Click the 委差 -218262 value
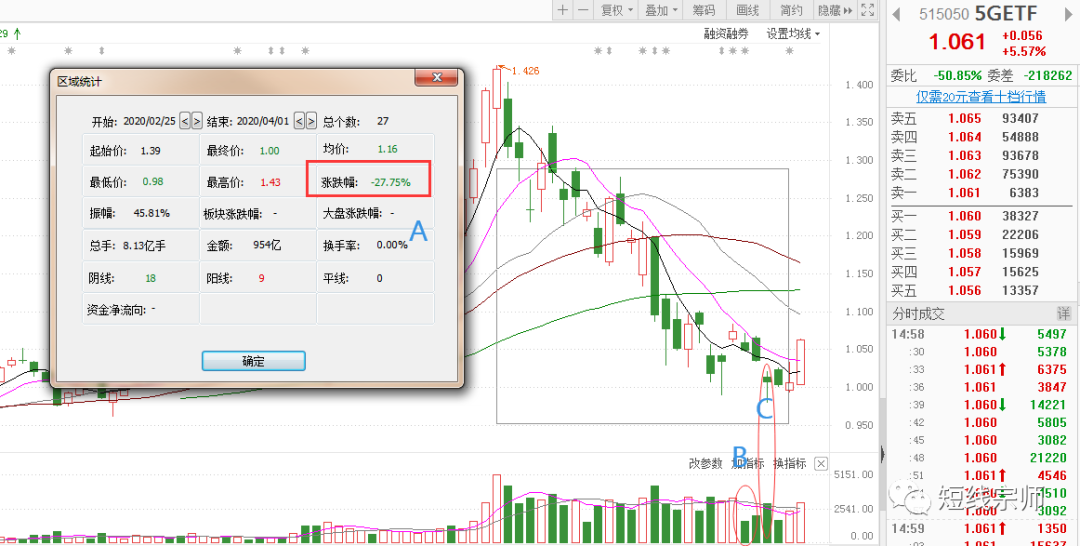Image resolution: width=1080 pixels, height=546 pixels. pos(1048,76)
